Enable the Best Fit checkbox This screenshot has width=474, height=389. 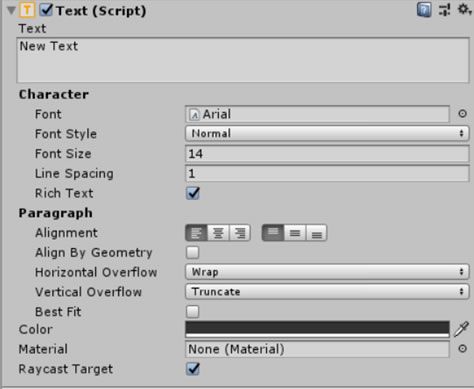193,312
